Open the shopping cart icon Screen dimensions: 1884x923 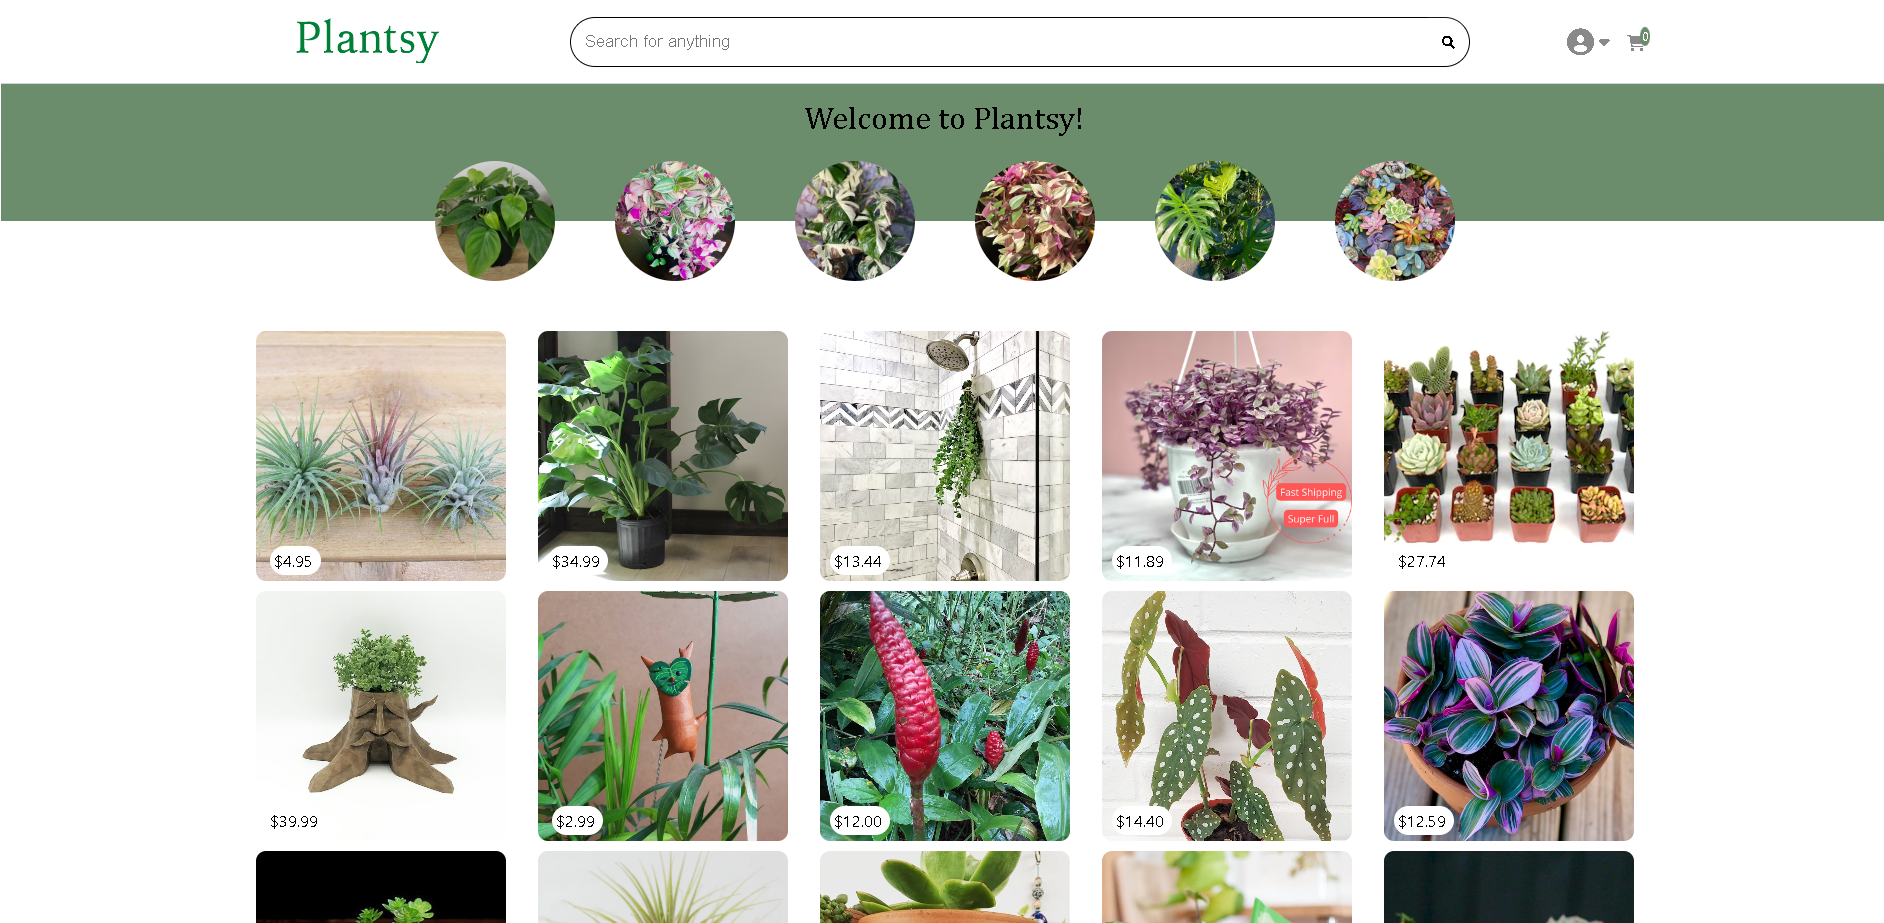tap(1637, 41)
